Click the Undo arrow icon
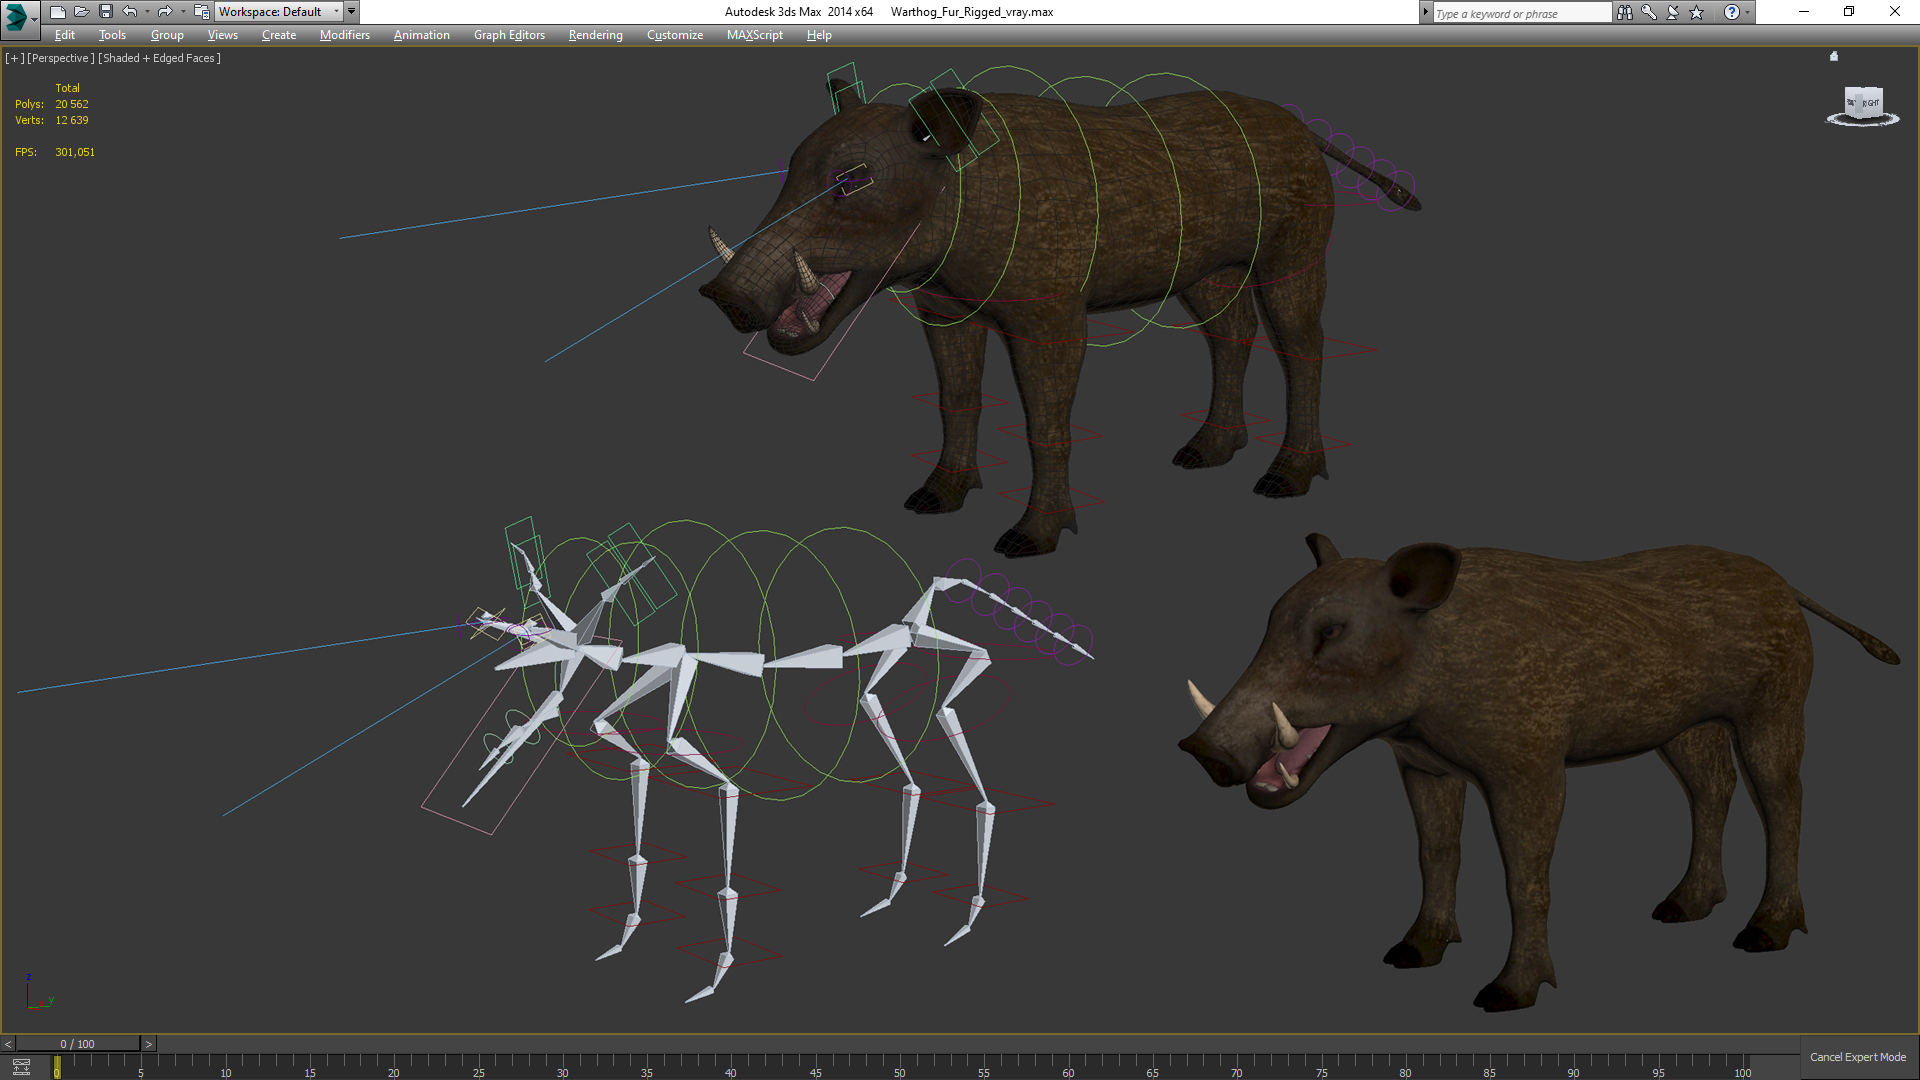This screenshot has height=1080, width=1920. point(130,12)
